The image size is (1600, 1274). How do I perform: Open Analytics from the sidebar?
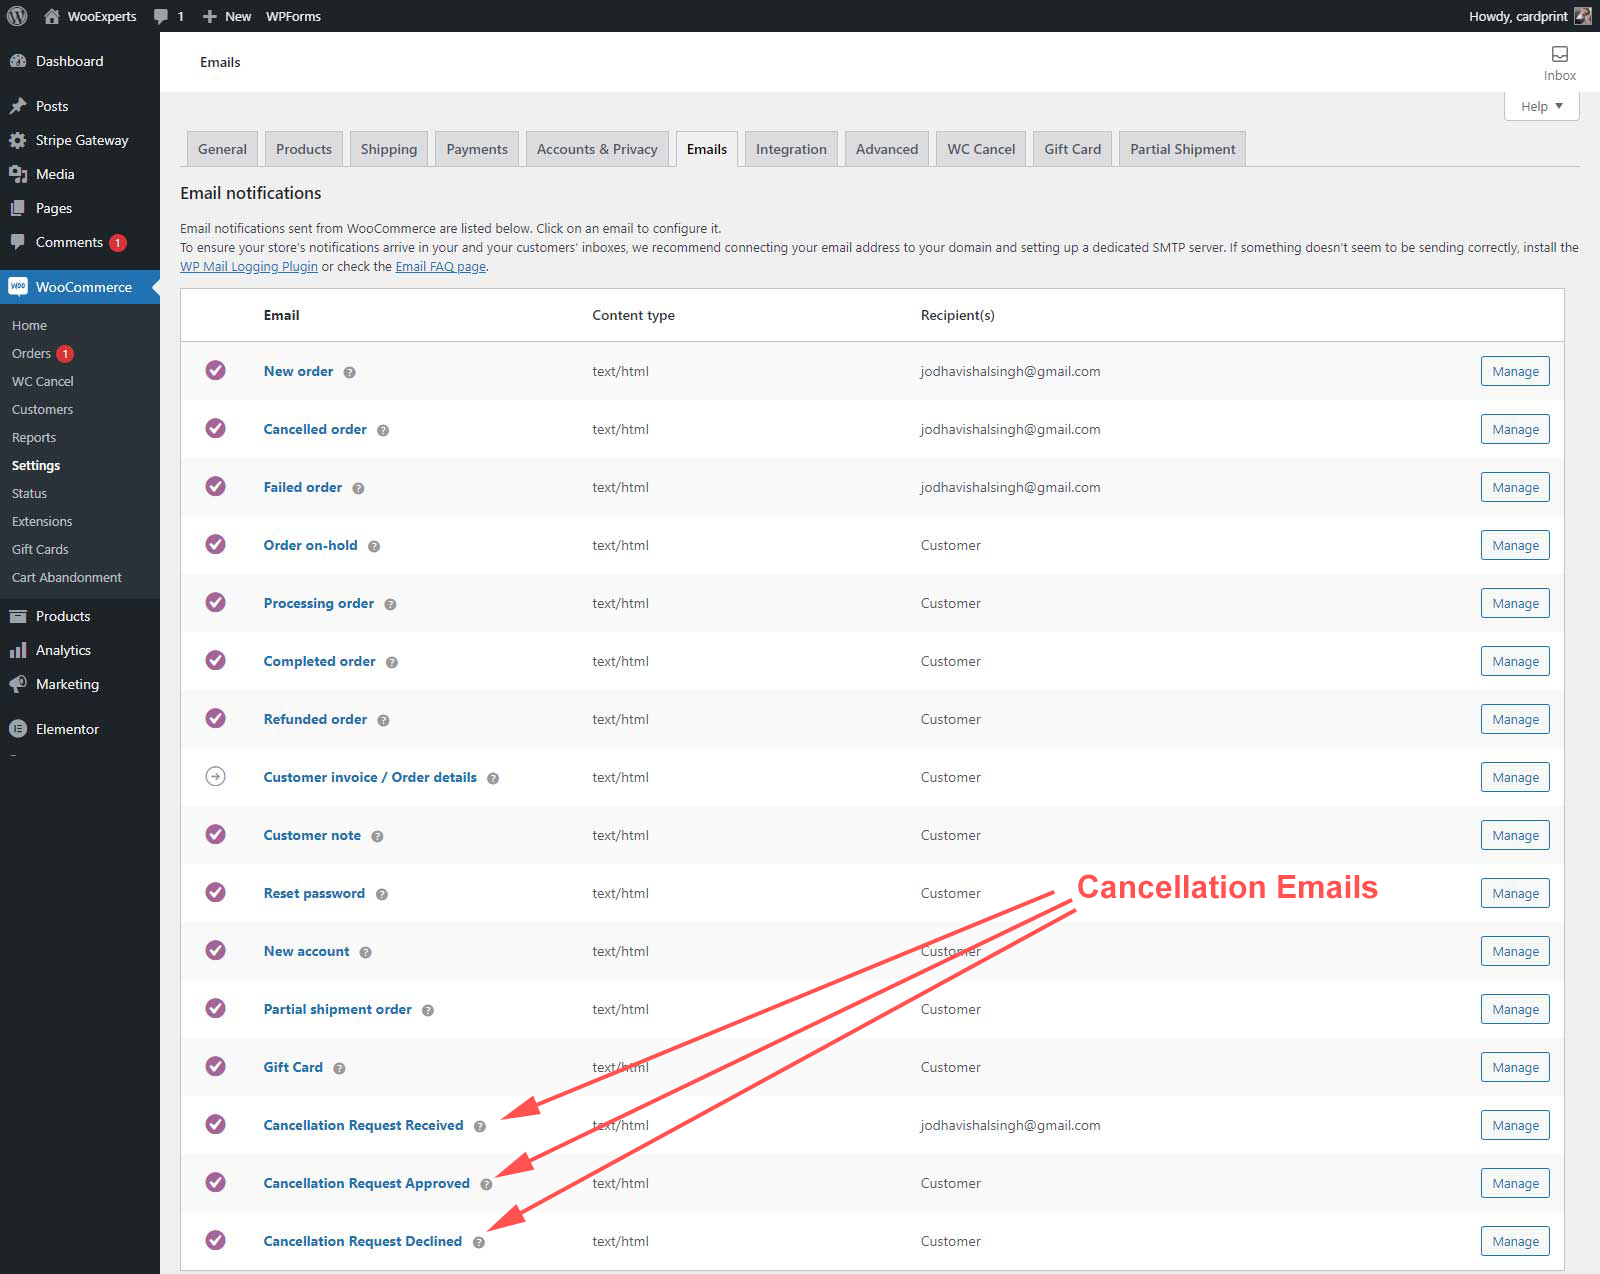63,650
